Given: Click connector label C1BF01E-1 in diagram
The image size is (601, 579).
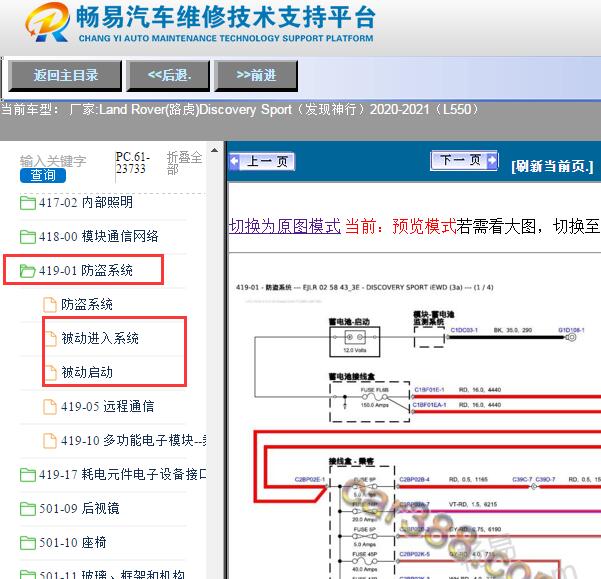Looking at the screenshot, I should [x=429, y=390].
